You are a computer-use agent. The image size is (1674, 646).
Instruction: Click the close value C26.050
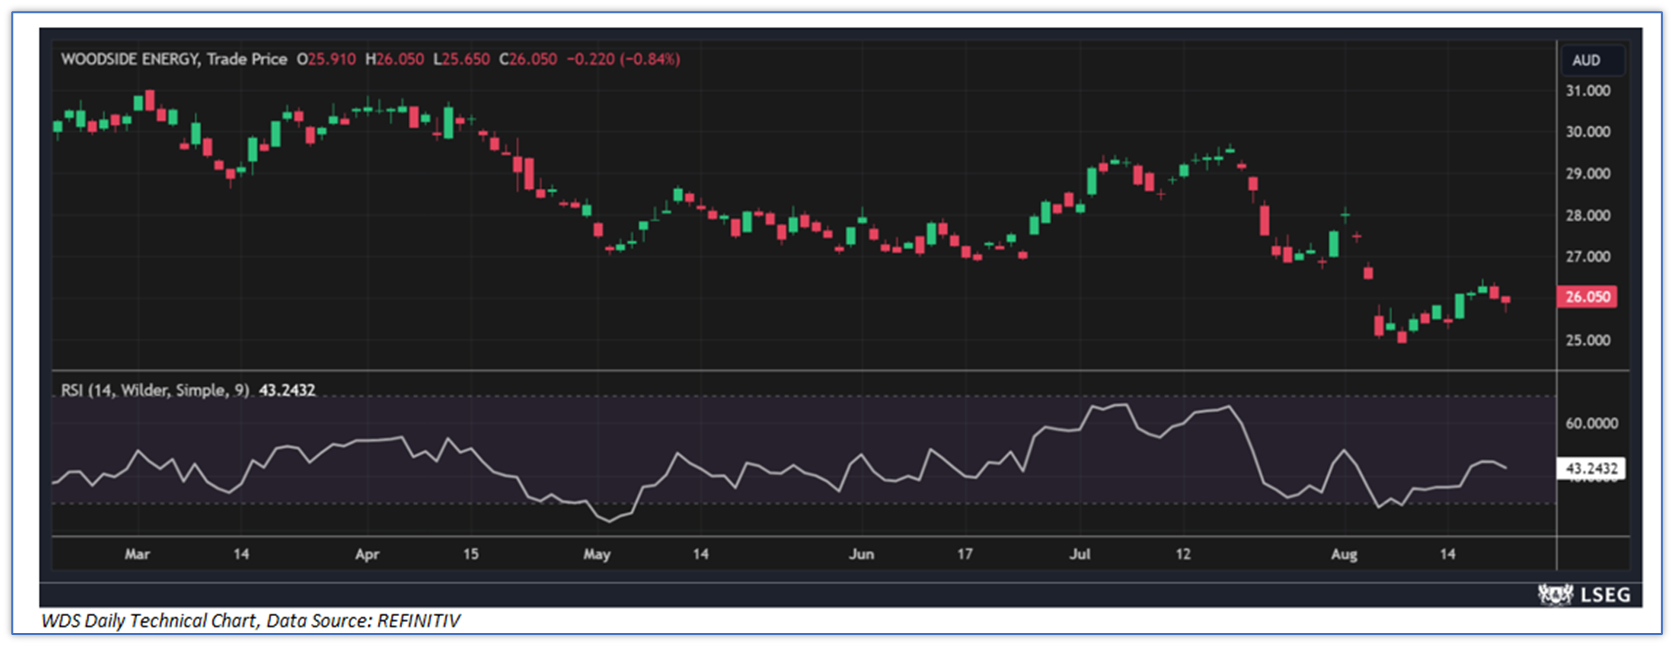point(528,59)
